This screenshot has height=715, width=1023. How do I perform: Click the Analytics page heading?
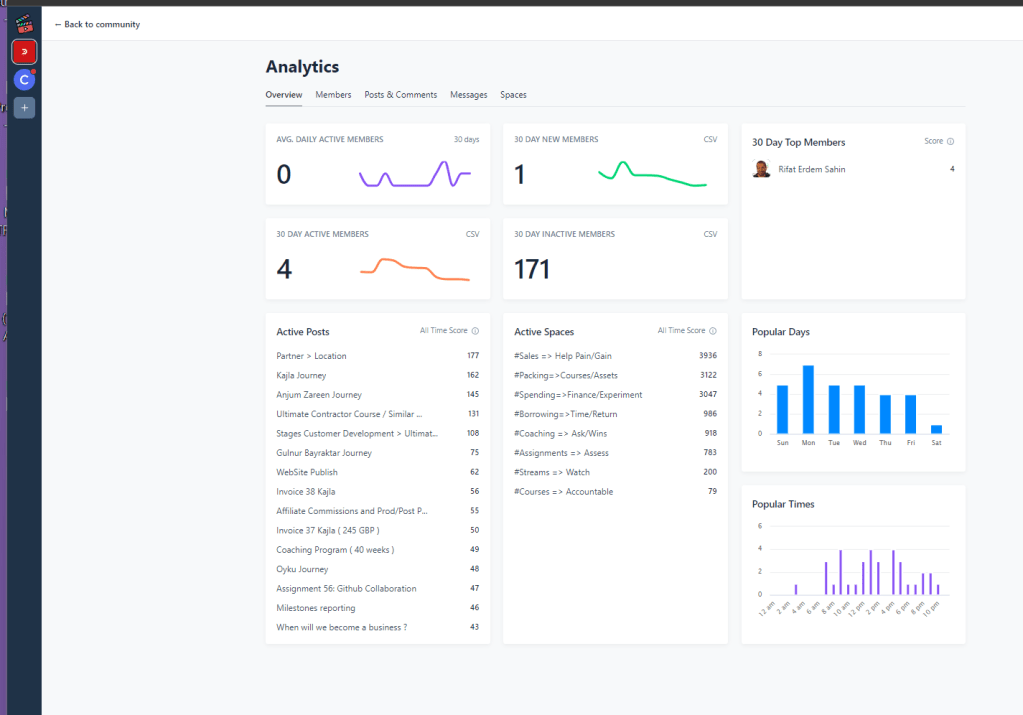pyautogui.click(x=302, y=67)
